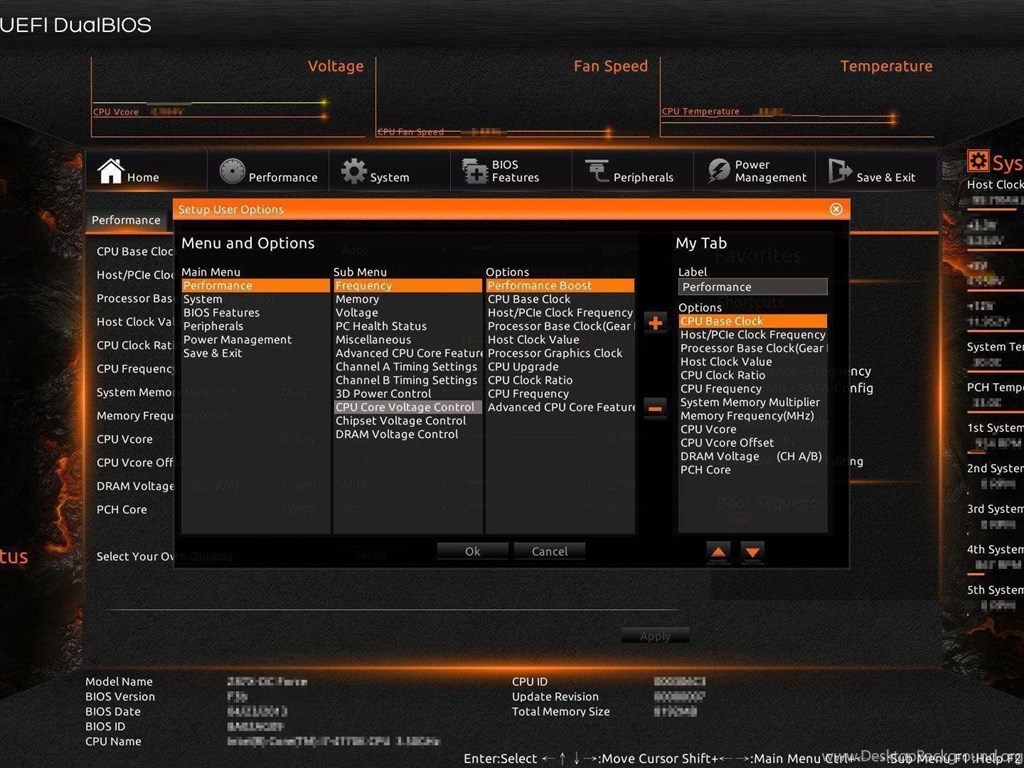Viewport: 1024px width, 768px height.
Task: Open the Peripherals top navigation tab
Action: click(x=632, y=171)
